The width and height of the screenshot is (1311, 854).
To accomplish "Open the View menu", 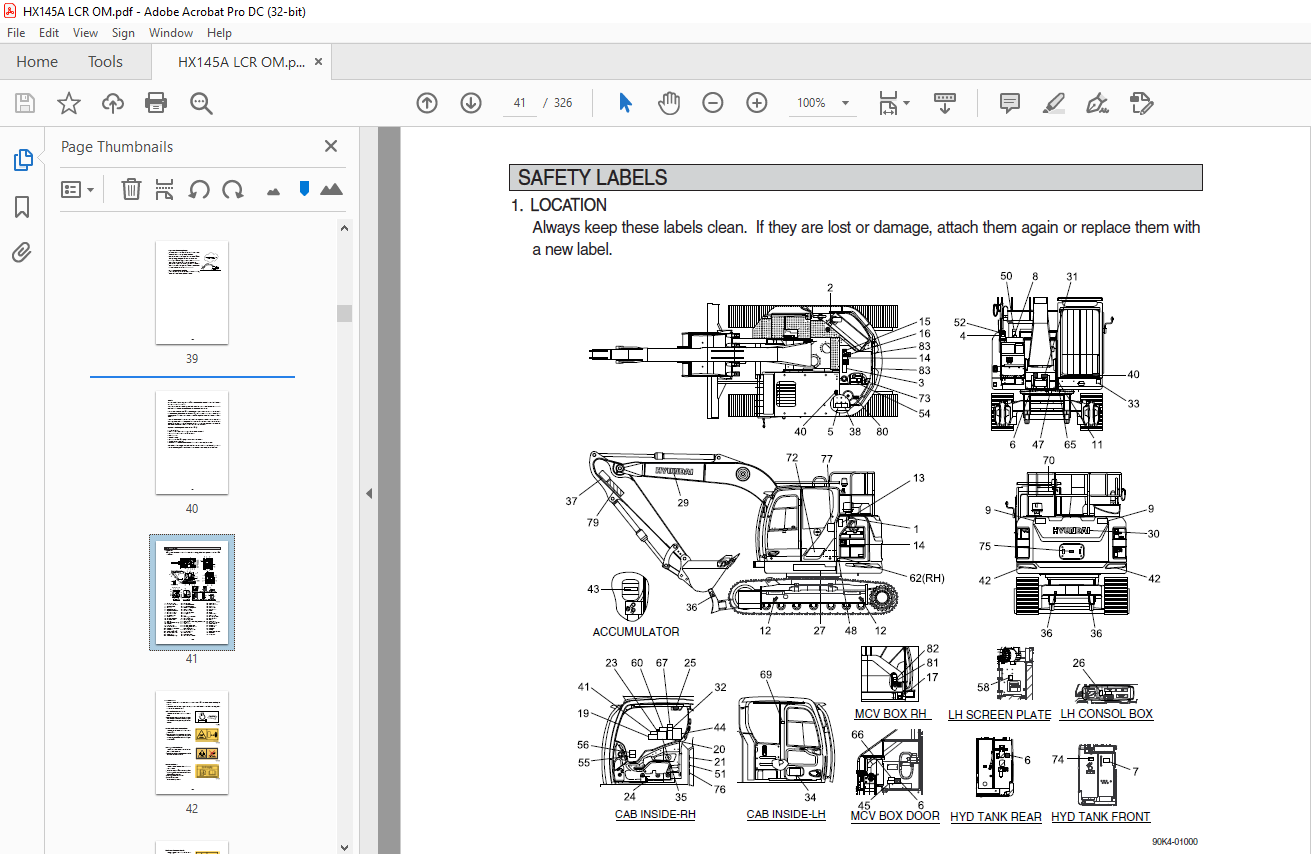I will pos(86,33).
